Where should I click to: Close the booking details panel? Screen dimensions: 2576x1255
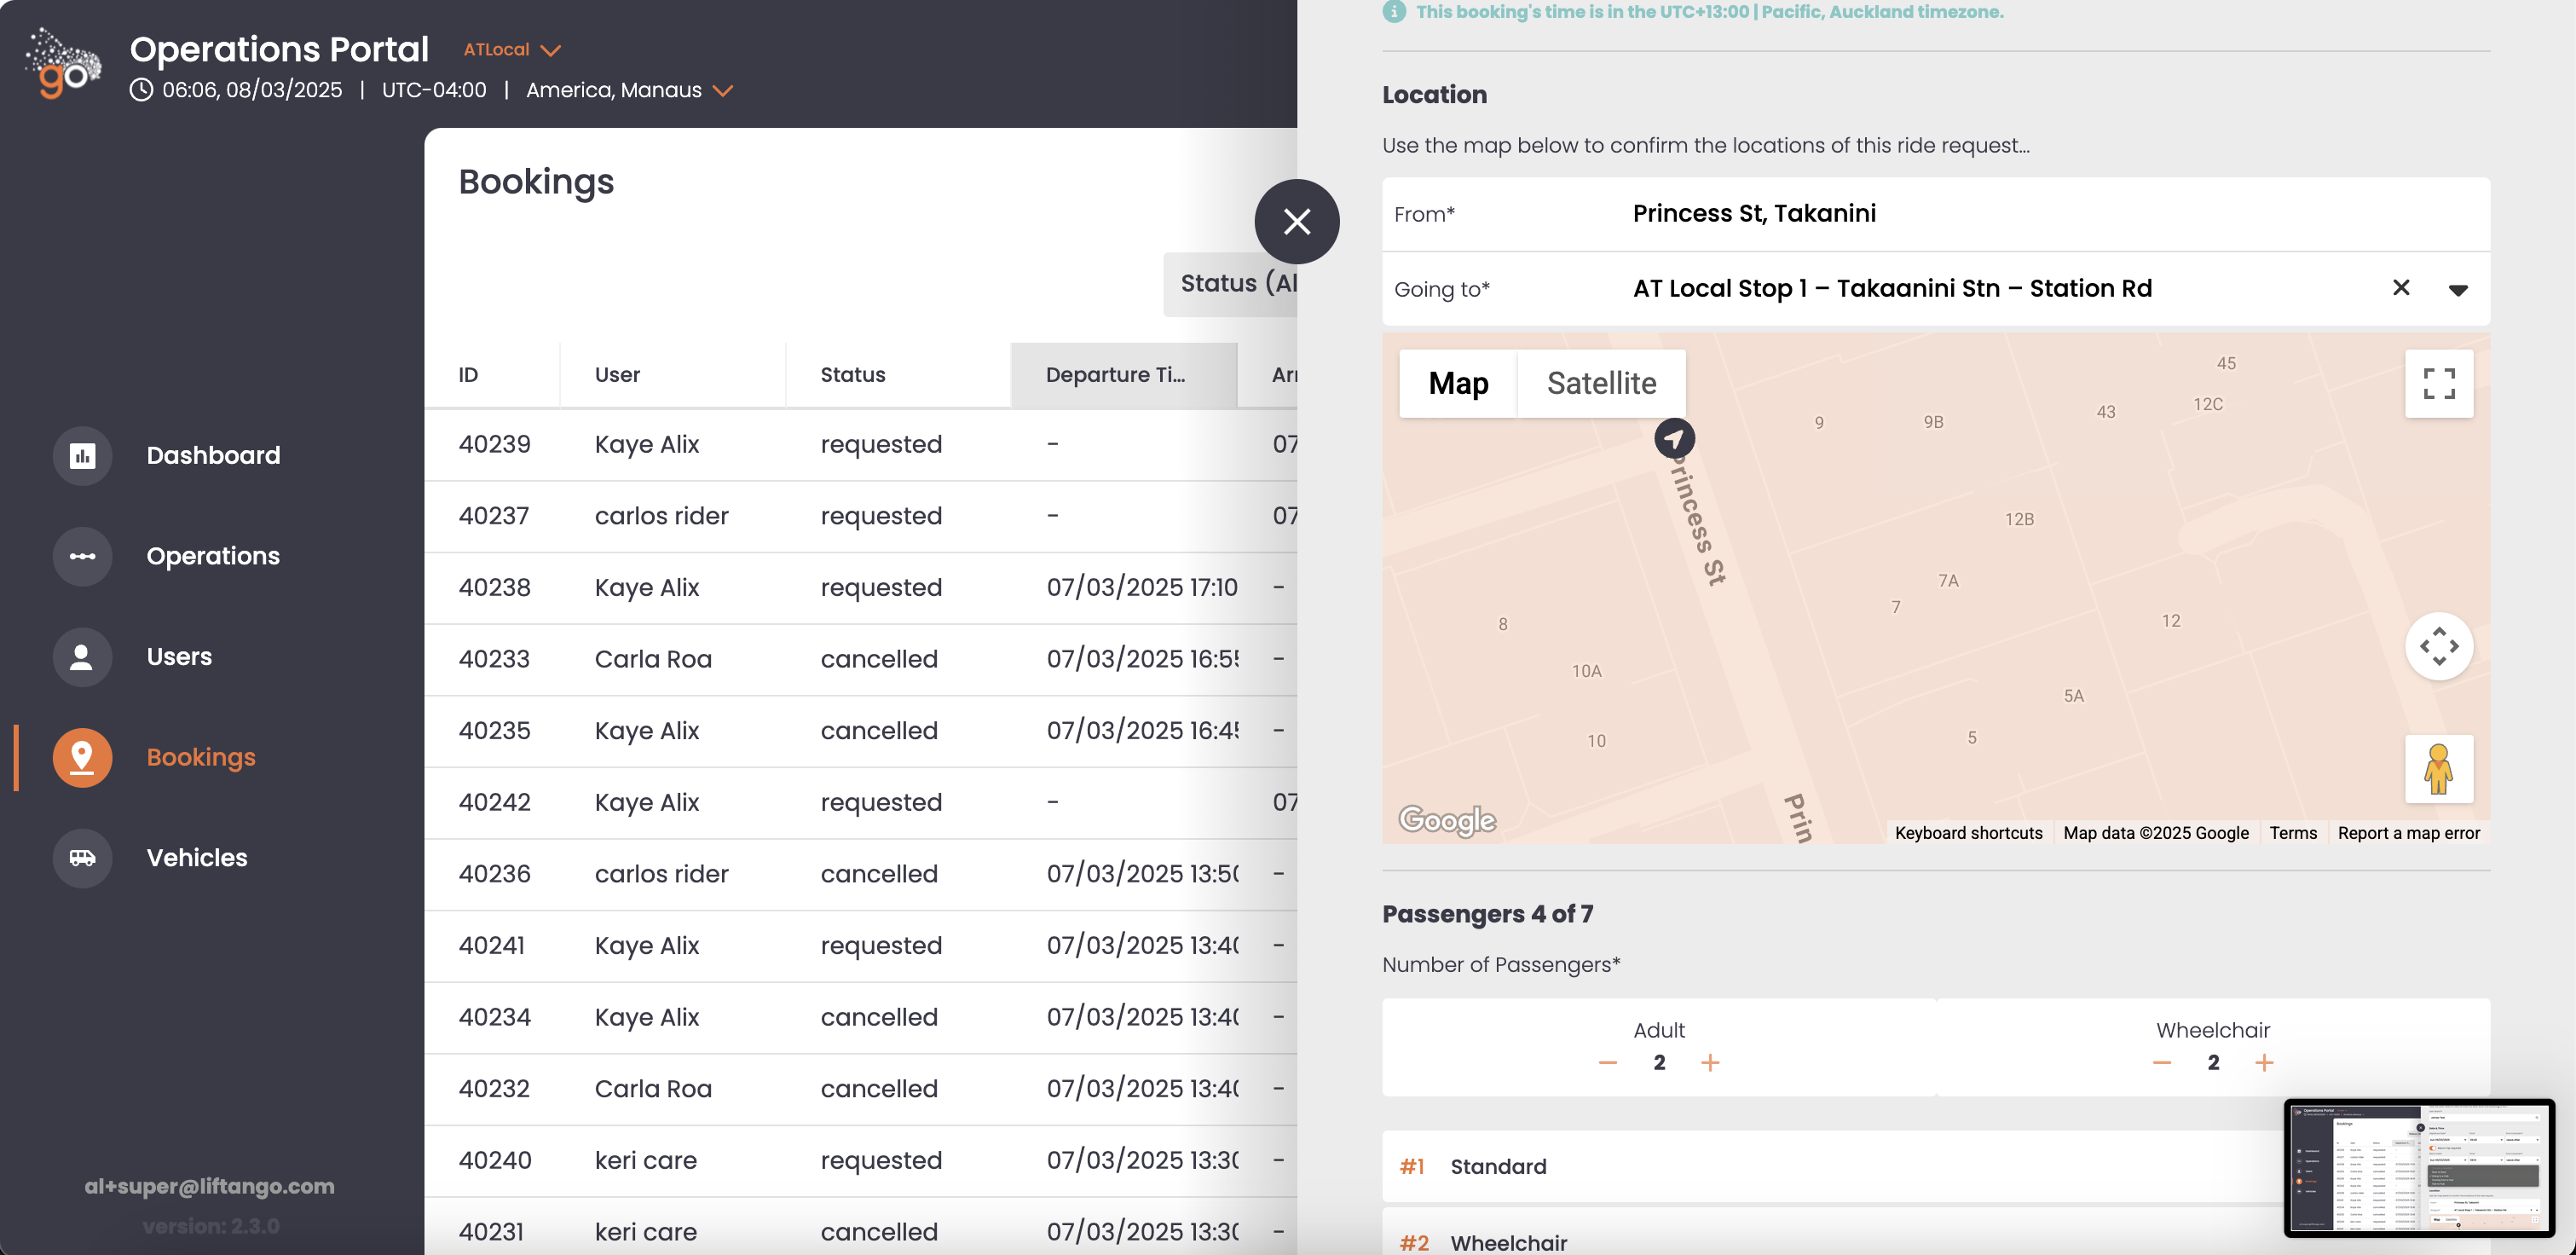point(1296,222)
